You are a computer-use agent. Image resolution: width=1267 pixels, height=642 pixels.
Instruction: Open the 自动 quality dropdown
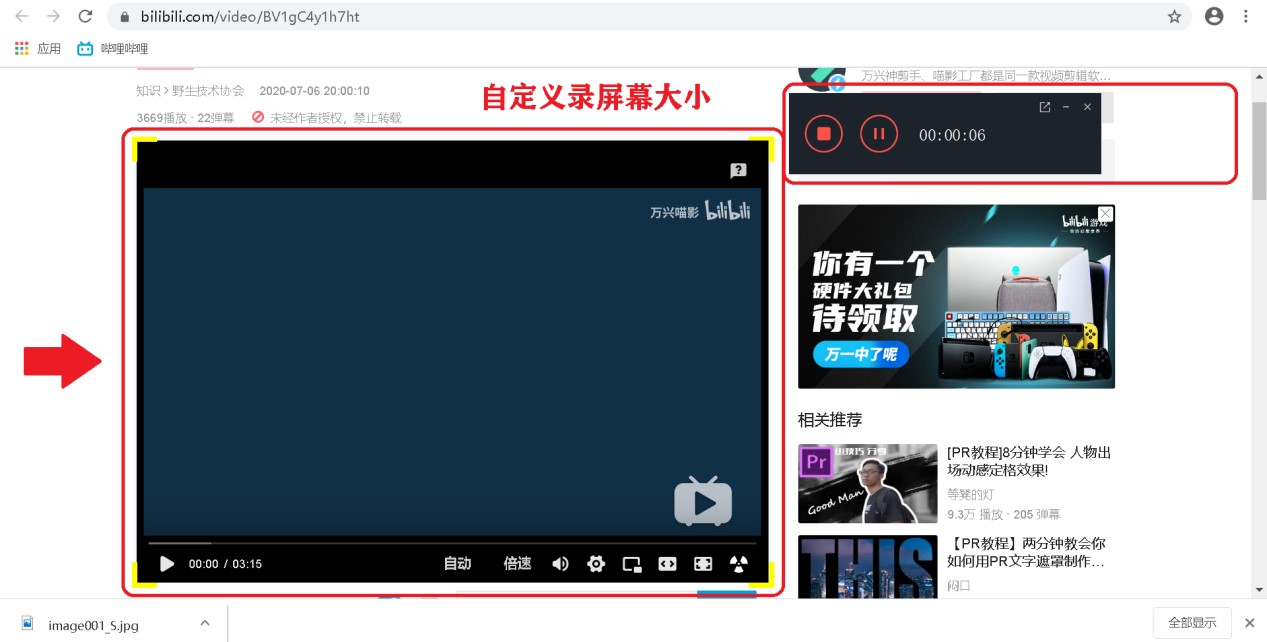point(457,563)
